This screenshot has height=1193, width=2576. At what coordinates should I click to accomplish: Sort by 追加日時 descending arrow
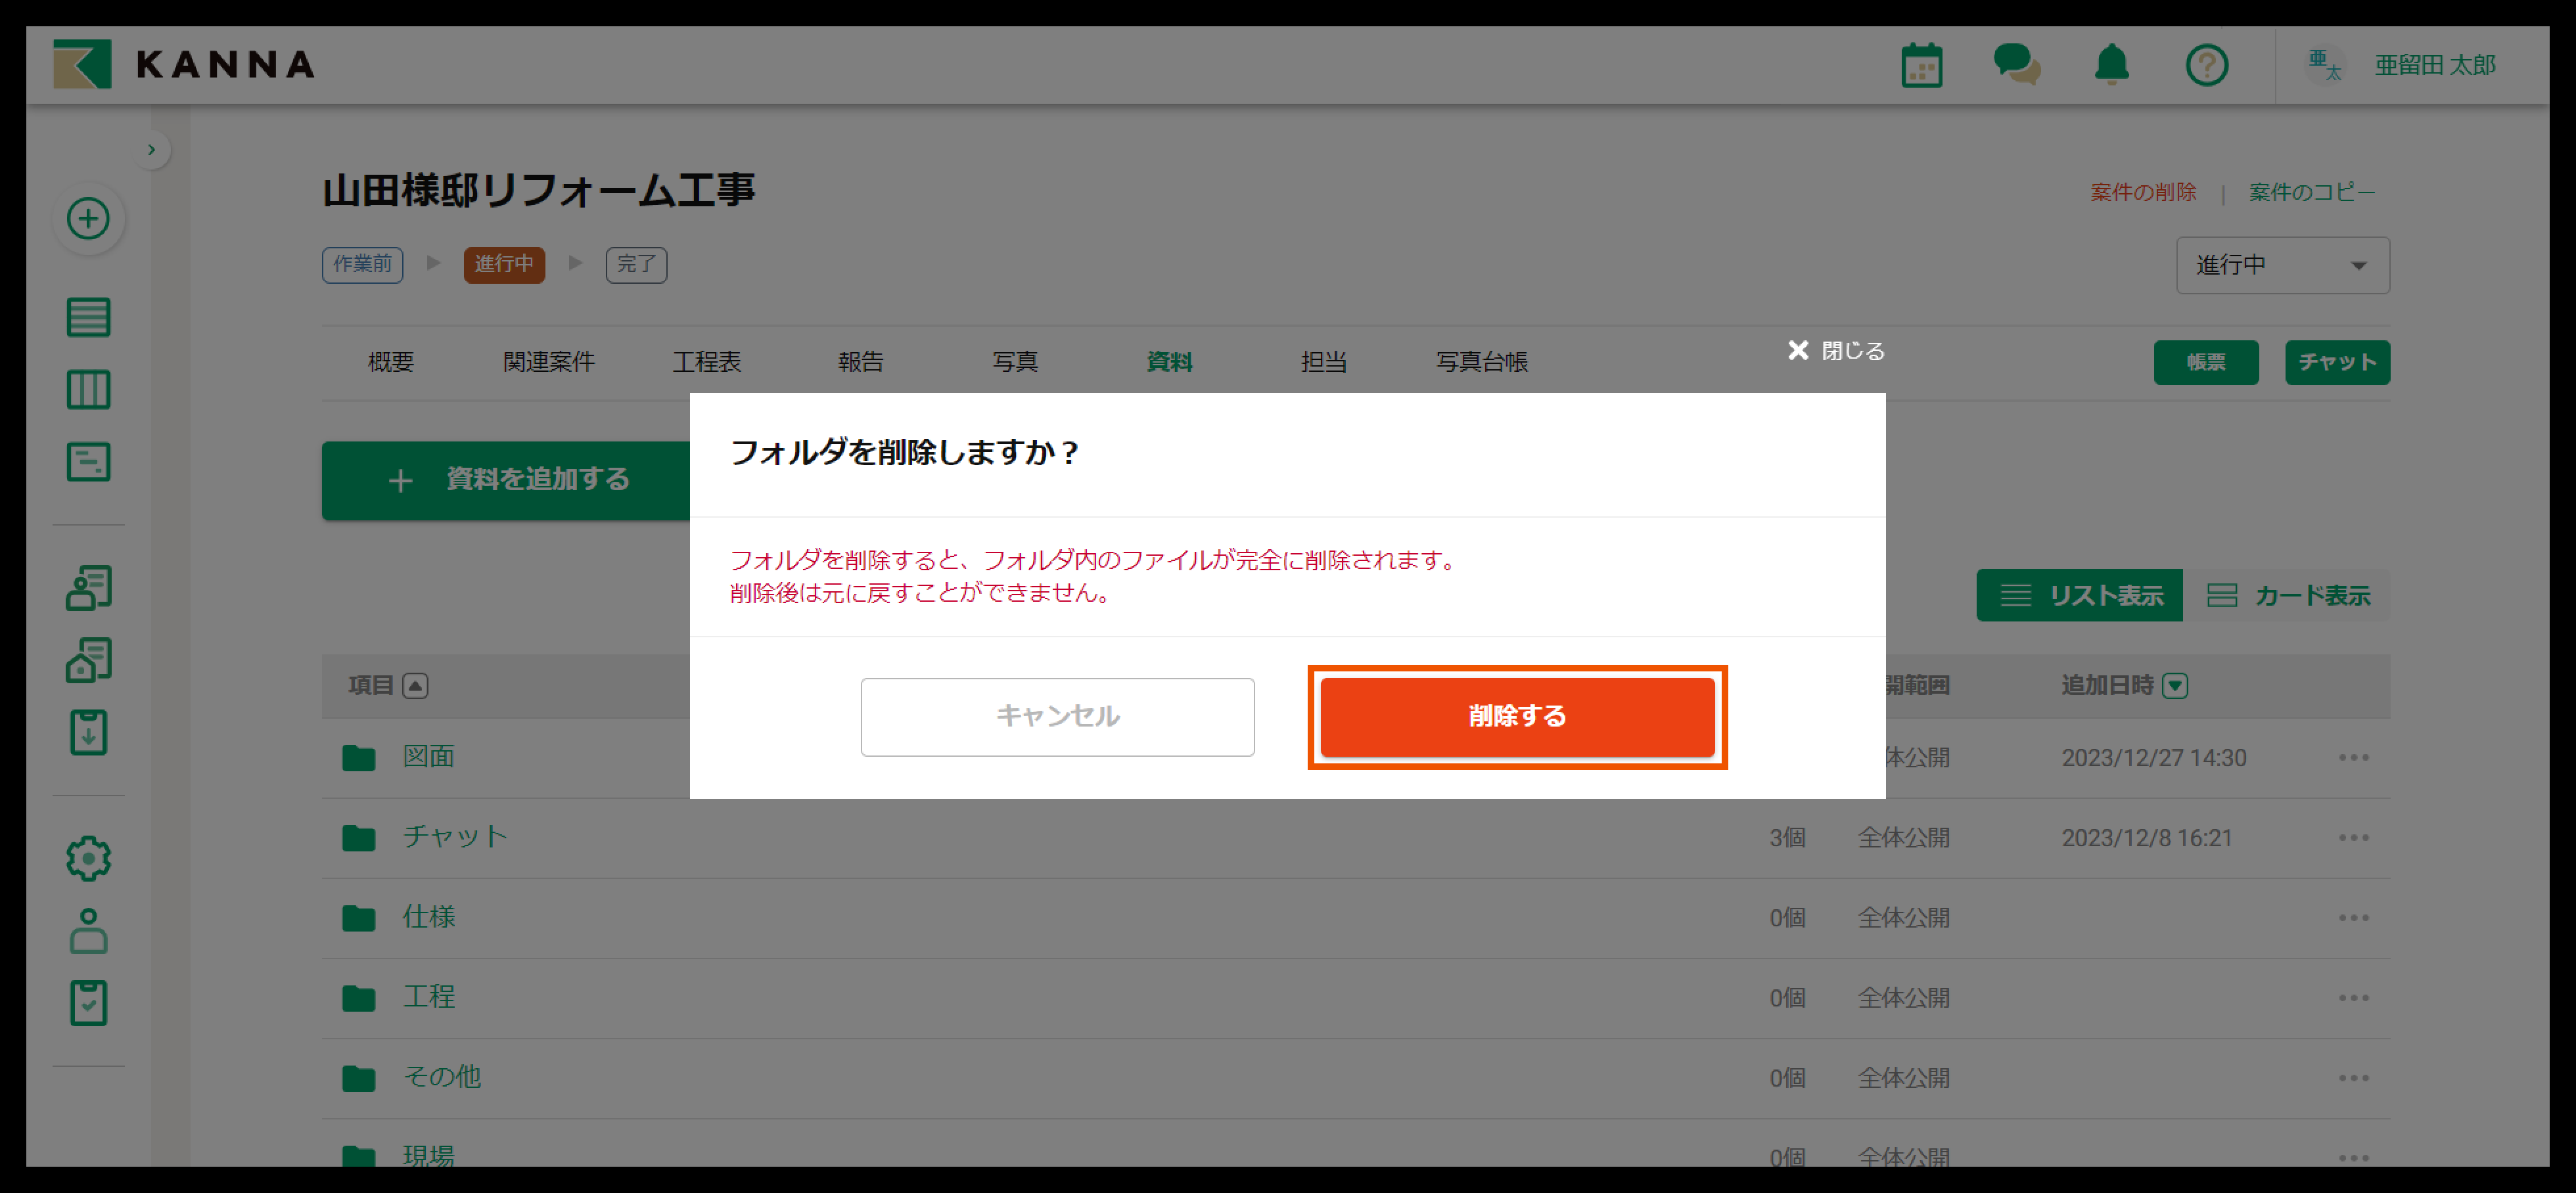(x=2174, y=686)
